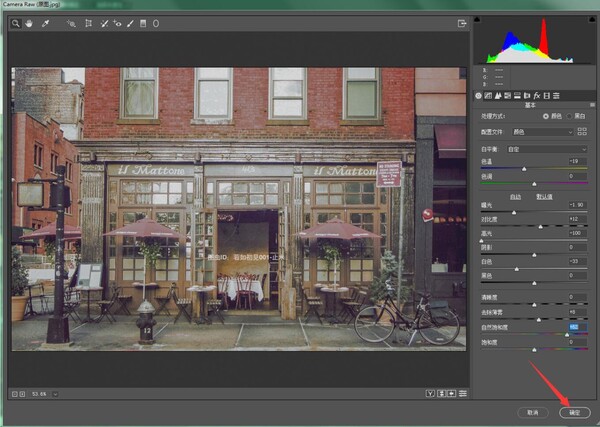Select the Graduated Filter tool

pyautogui.click(x=143, y=24)
